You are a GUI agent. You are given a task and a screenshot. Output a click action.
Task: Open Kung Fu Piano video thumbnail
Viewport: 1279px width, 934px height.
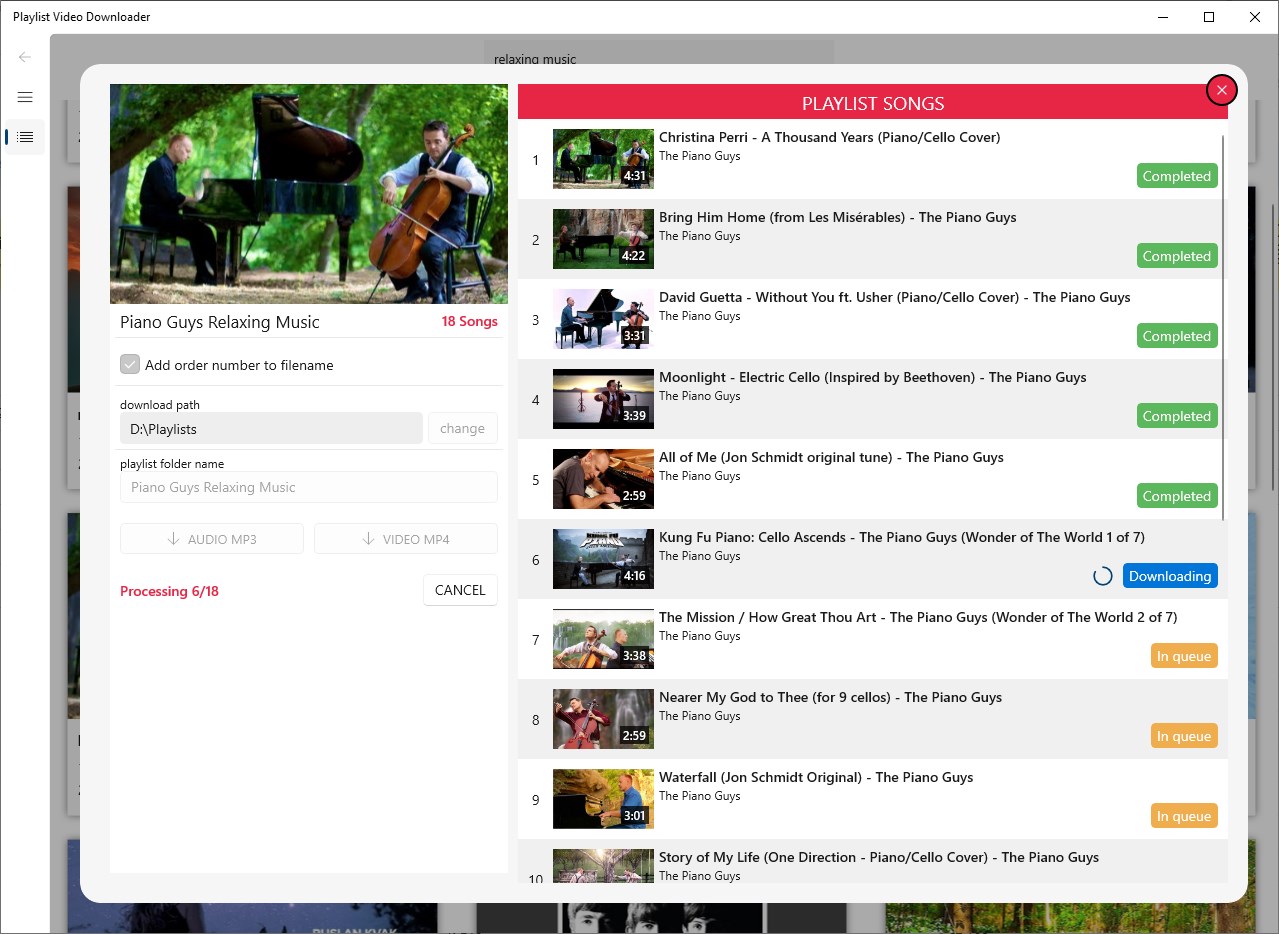(603, 559)
